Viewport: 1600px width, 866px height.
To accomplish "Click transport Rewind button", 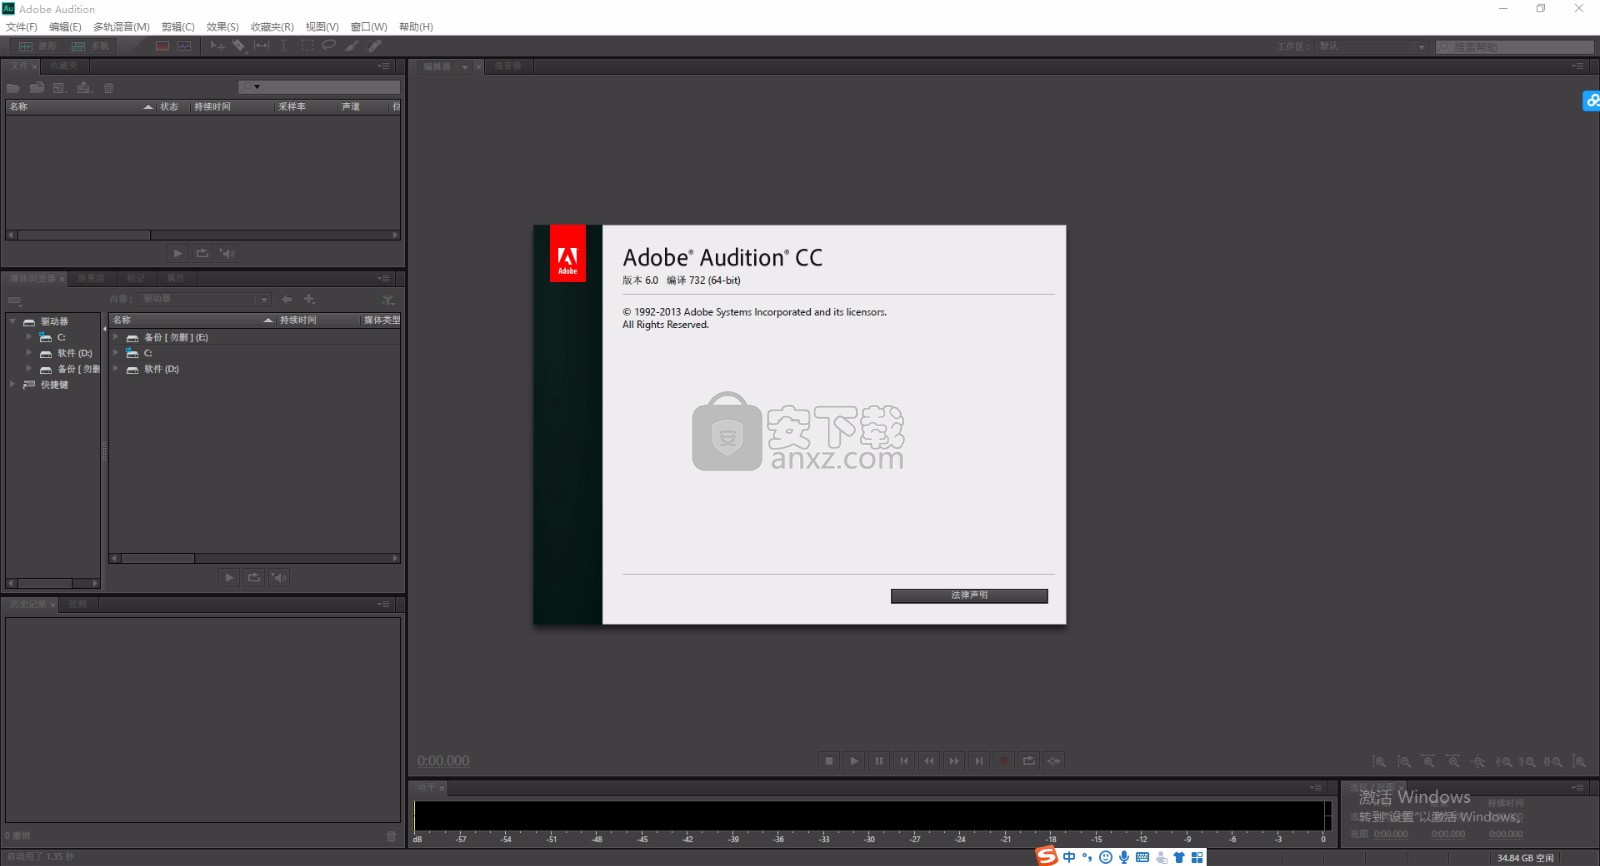I will 929,761.
